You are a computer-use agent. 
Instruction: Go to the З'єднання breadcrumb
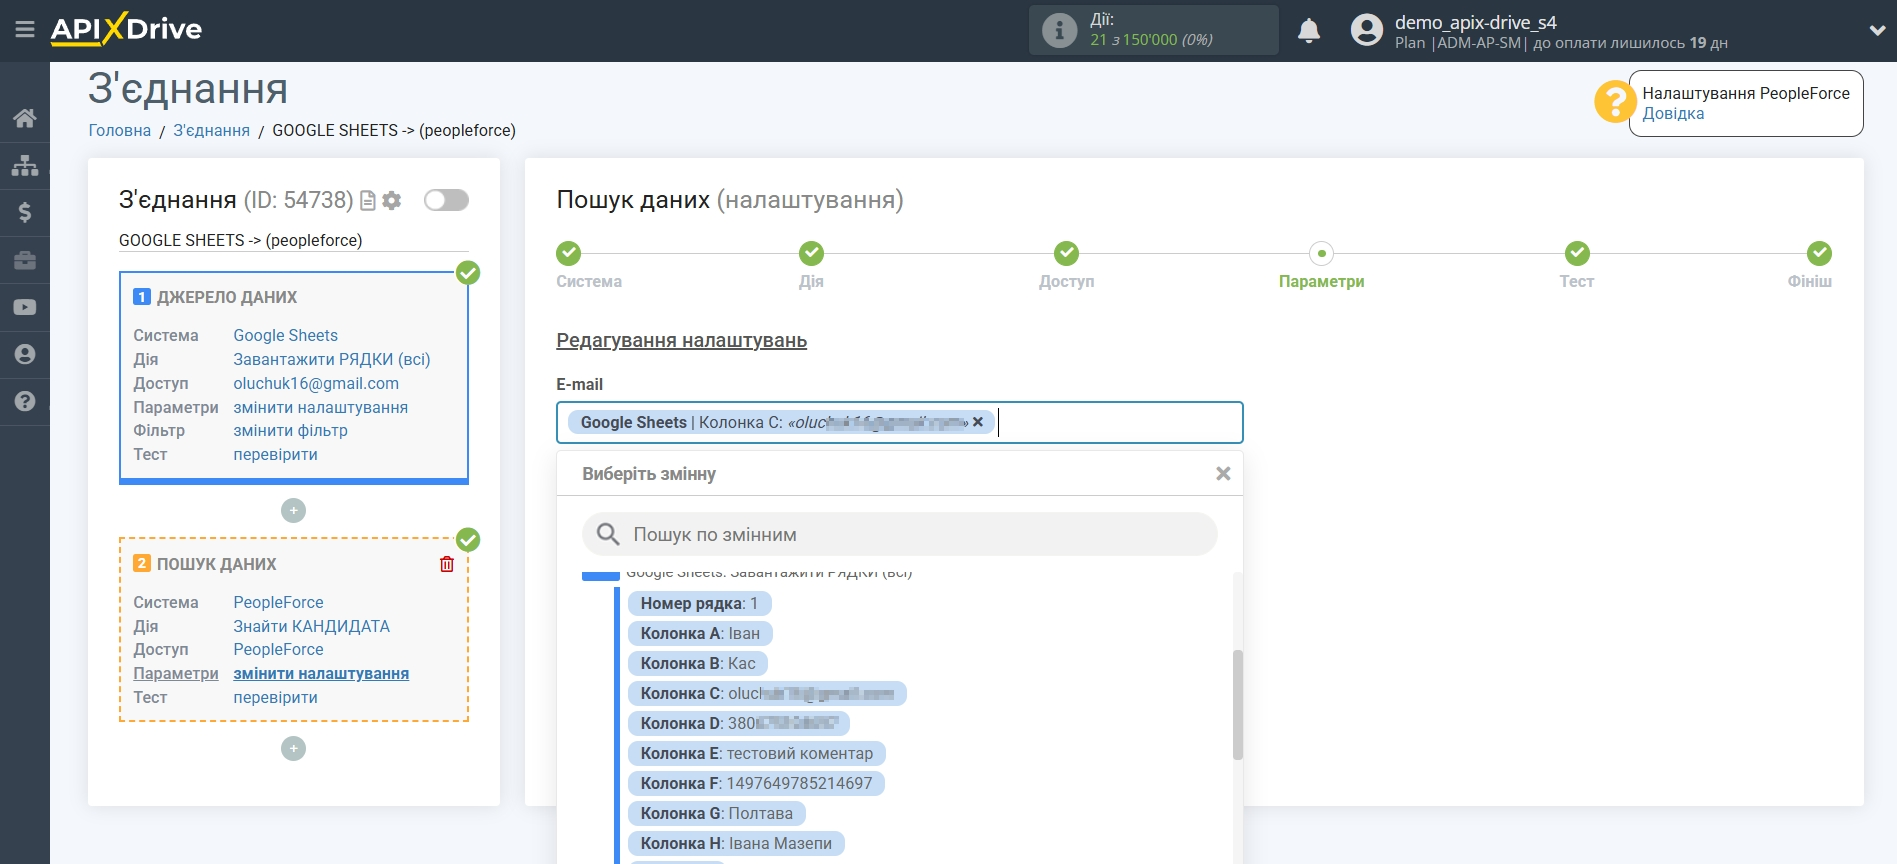coord(212,131)
